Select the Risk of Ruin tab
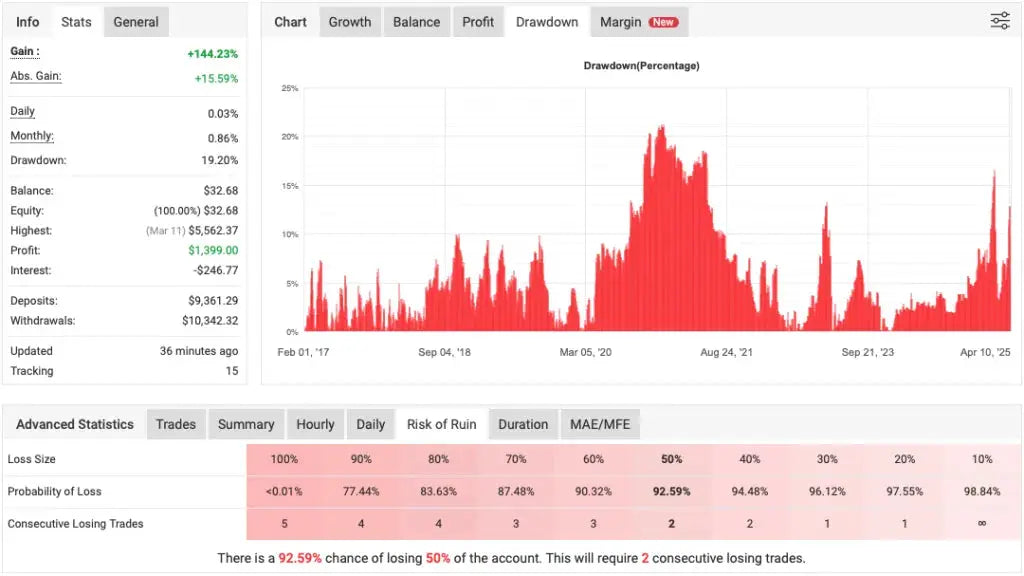Image resolution: width=1024 pixels, height=576 pixels. point(442,424)
